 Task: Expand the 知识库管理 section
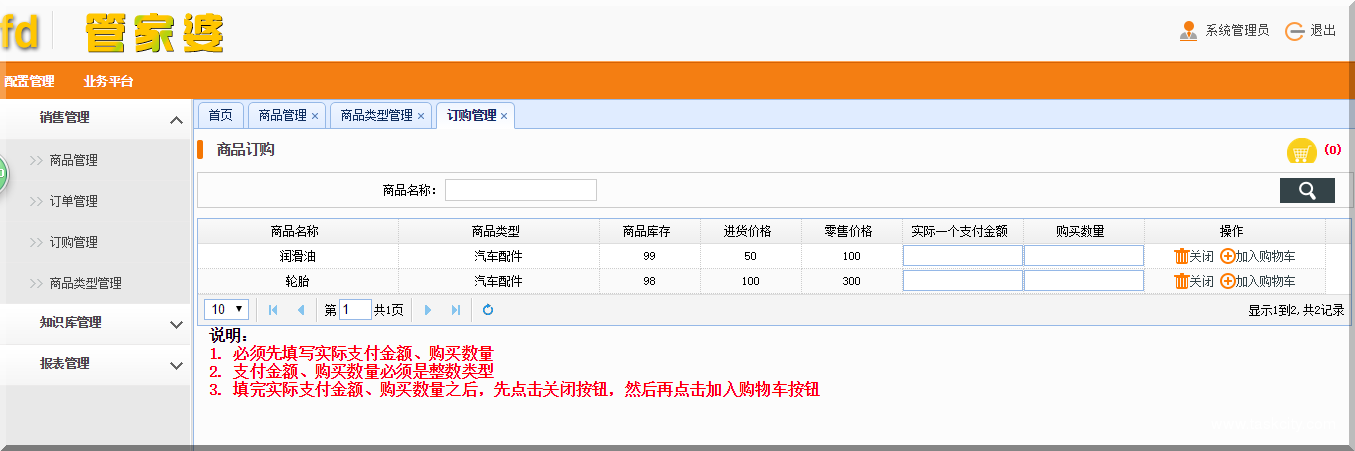pos(176,324)
